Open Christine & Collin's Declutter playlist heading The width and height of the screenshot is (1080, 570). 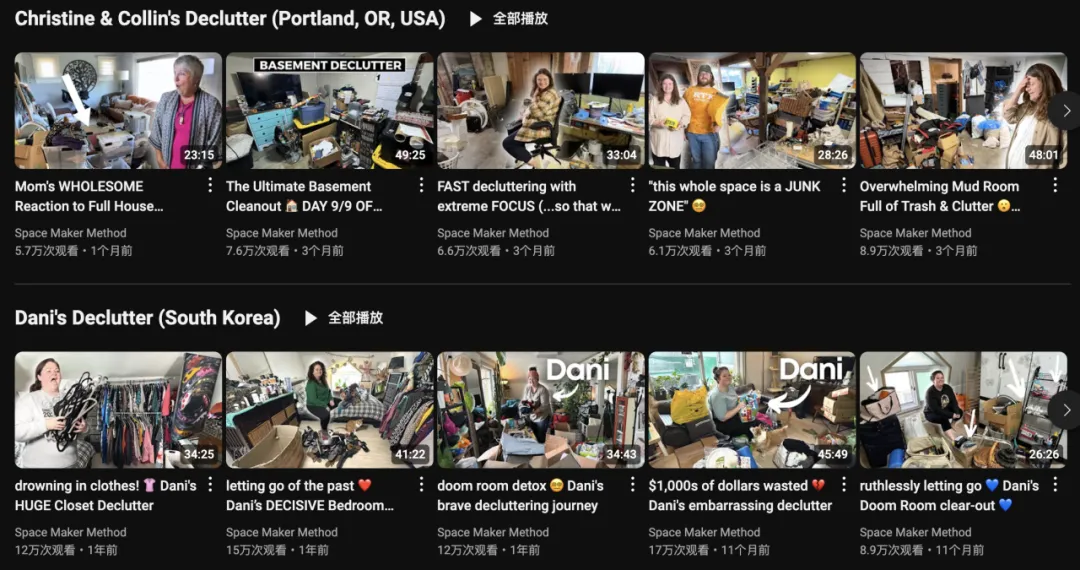(230, 19)
